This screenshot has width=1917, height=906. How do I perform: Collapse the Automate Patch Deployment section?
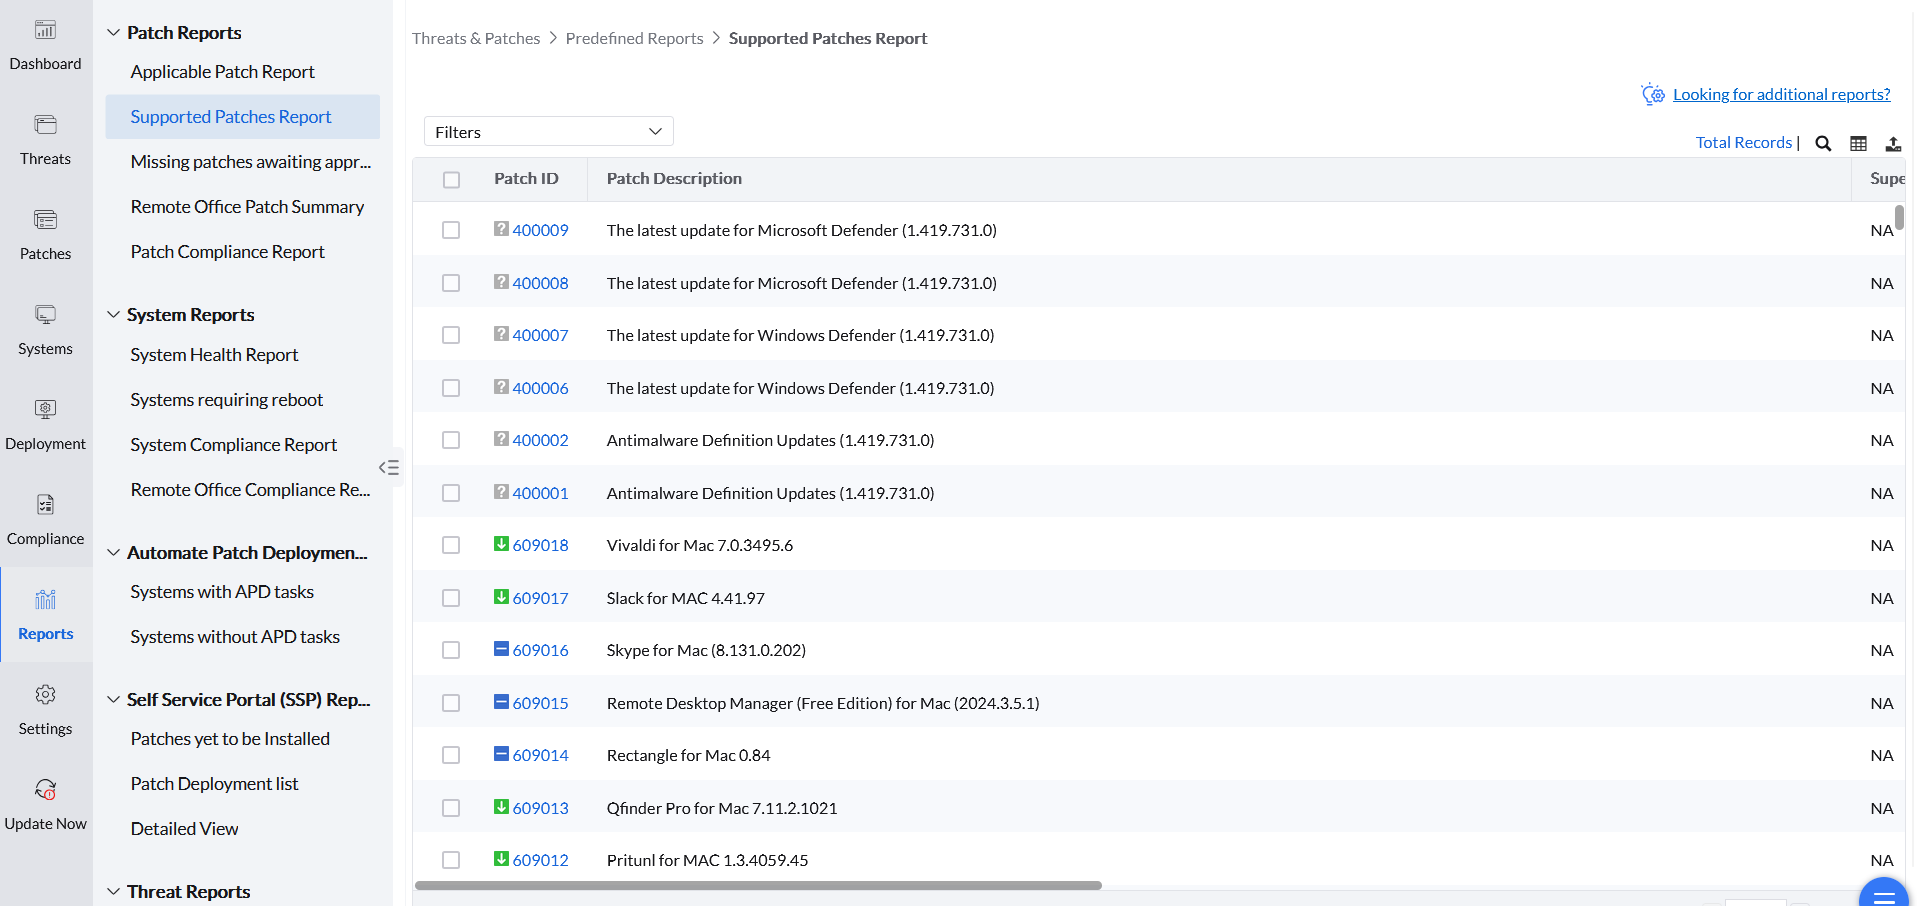pos(114,553)
